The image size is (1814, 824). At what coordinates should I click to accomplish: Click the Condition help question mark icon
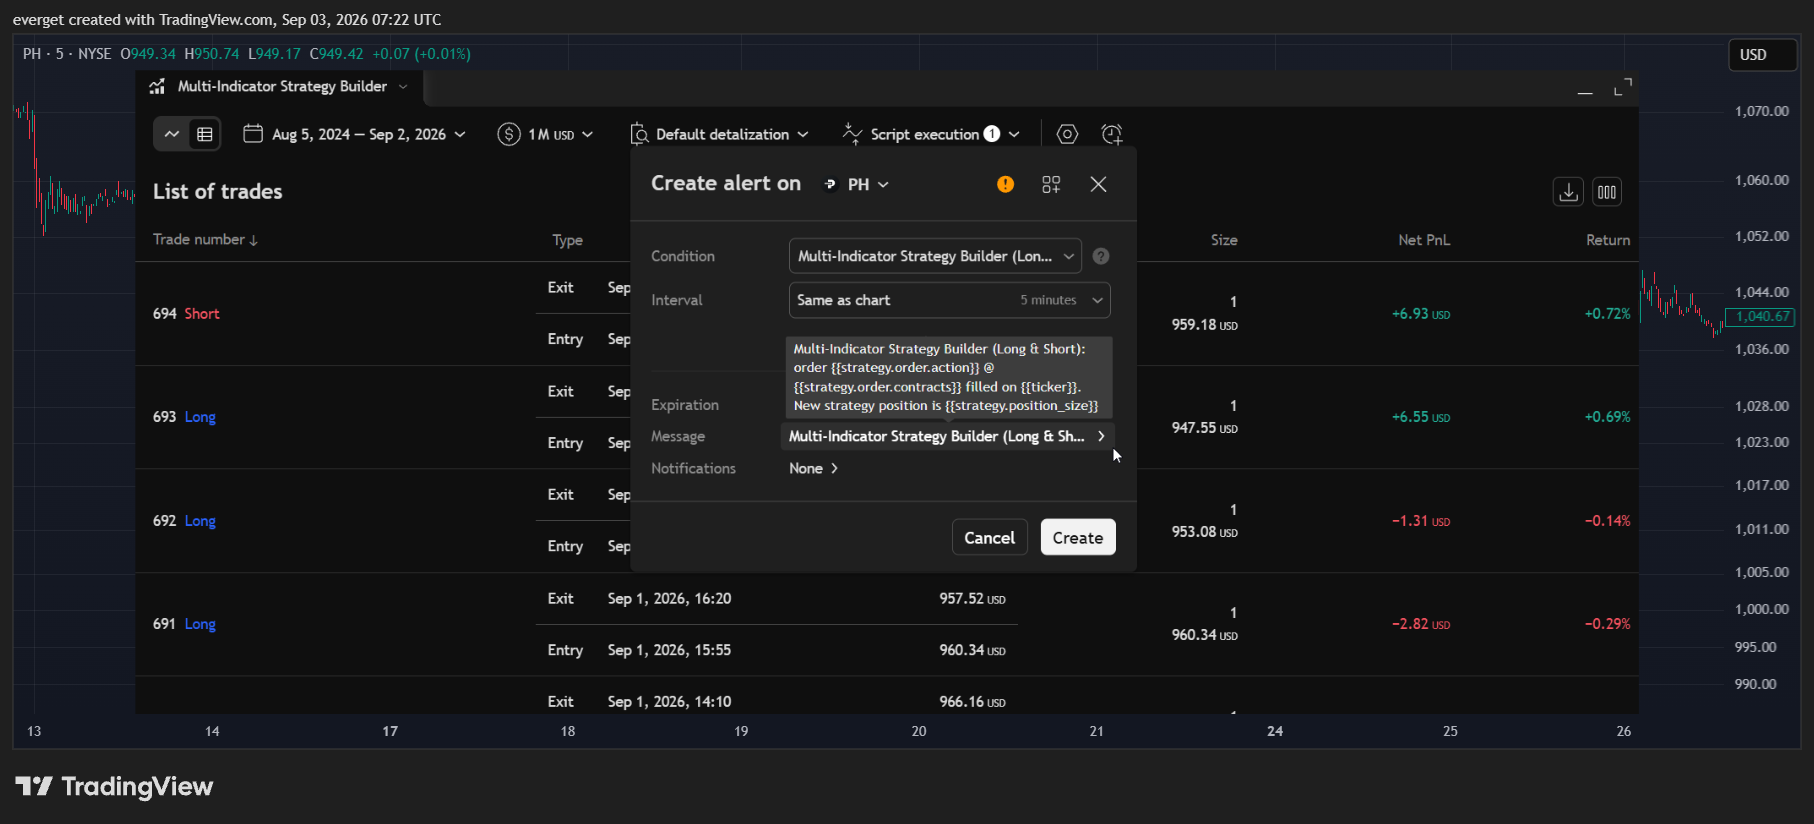click(1101, 256)
